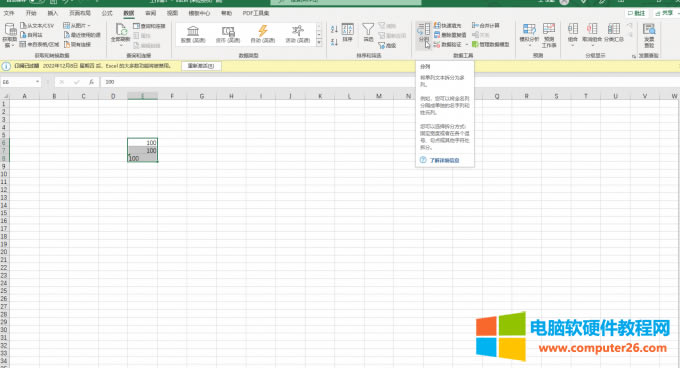Click Remove Duplicates icon

(437, 35)
